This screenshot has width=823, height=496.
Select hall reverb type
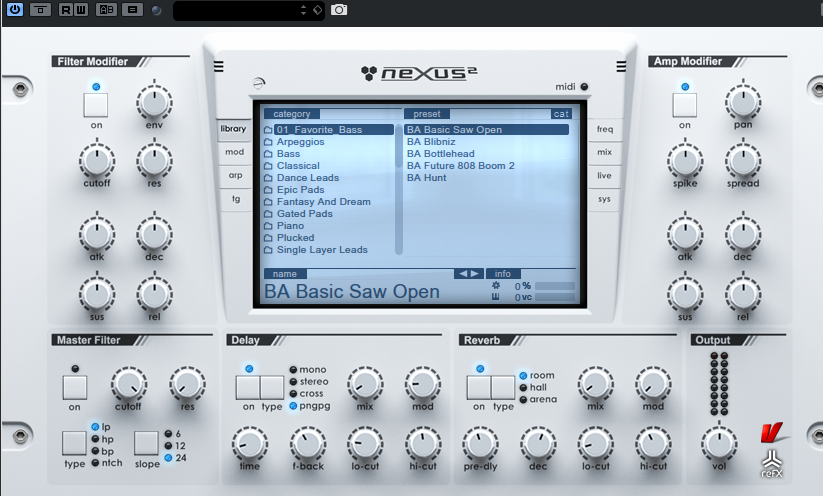coord(533,387)
